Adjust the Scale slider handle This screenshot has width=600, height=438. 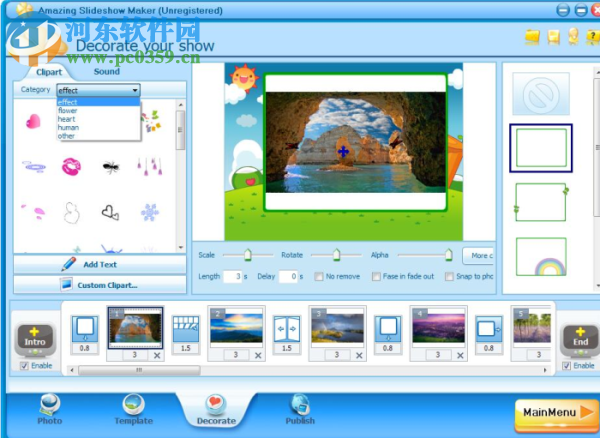[x=248, y=255]
